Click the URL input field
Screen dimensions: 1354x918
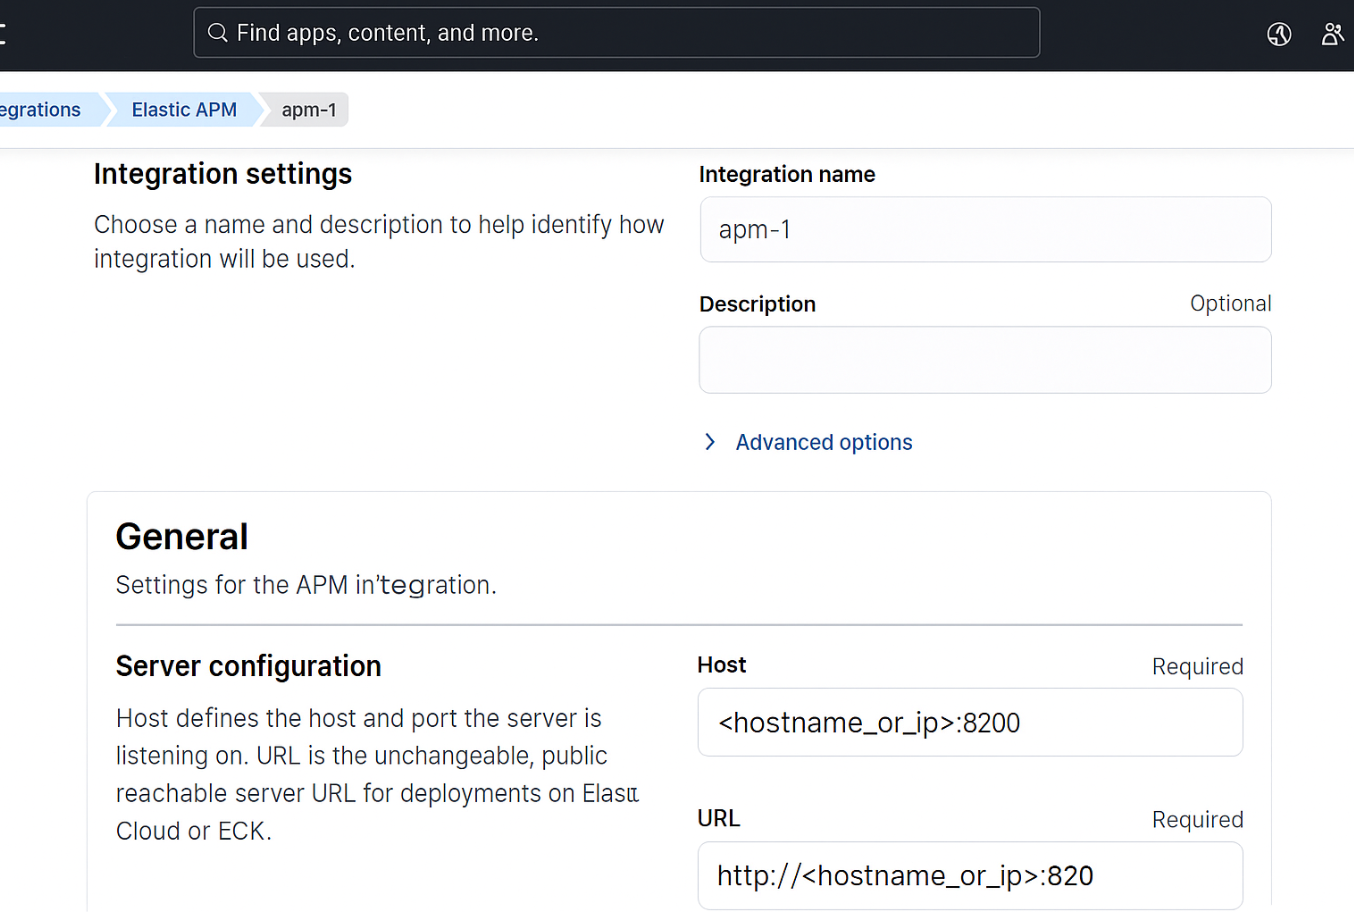pos(969,876)
